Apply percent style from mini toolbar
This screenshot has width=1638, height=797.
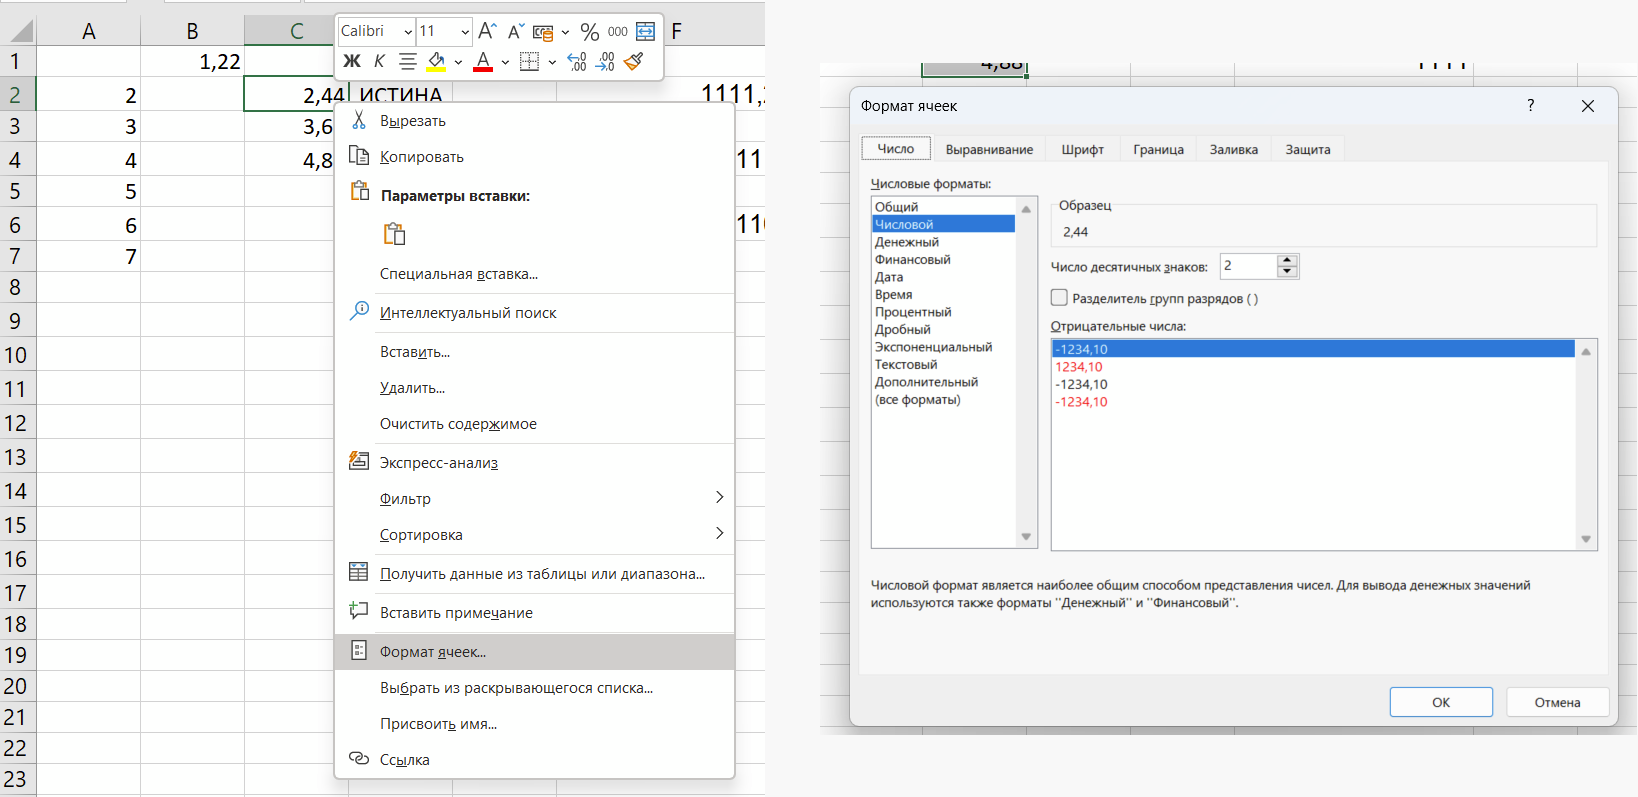[590, 32]
